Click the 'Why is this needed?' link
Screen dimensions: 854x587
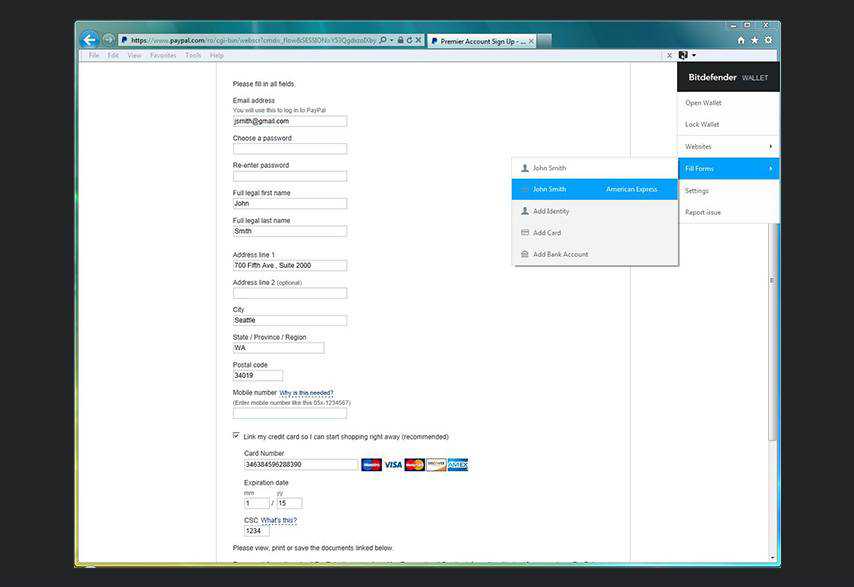[306, 393]
